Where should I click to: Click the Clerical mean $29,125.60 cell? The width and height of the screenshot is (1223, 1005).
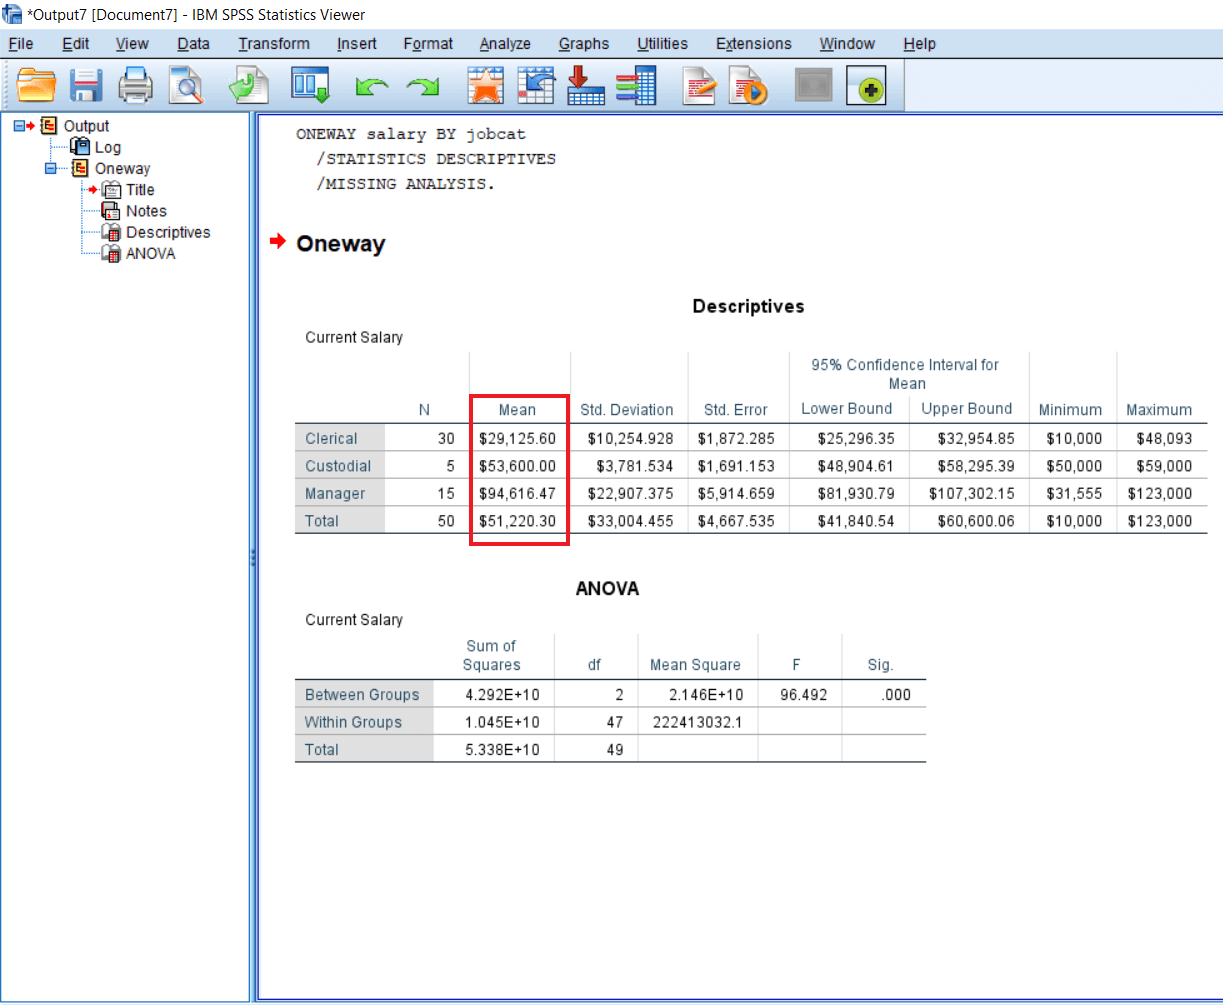coord(517,438)
